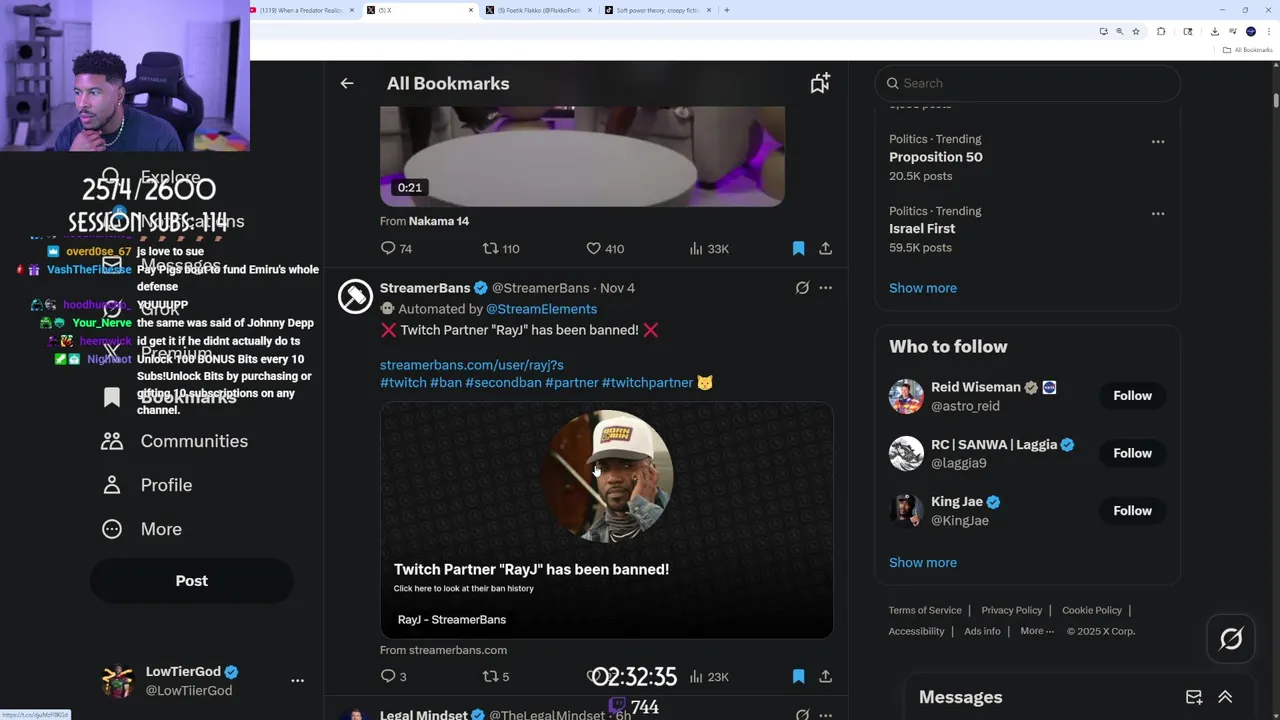Image resolution: width=1280 pixels, height=720 pixels.
Task: Open Cookie Policy link
Action: click(1092, 610)
